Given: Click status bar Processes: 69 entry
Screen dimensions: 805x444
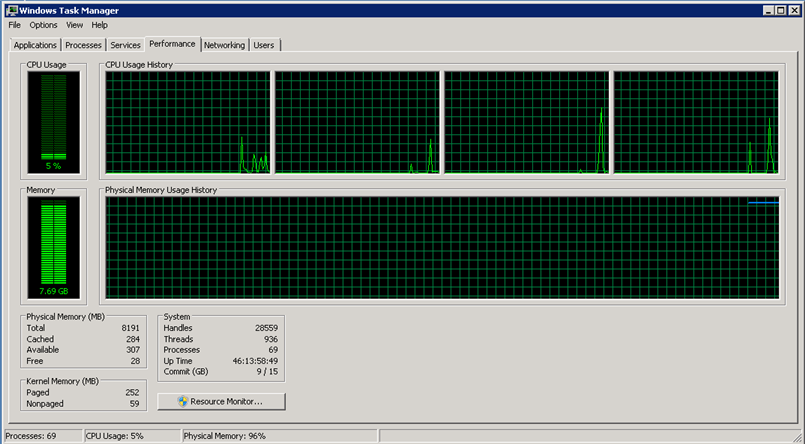Looking at the screenshot, I should pyautogui.click(x=43, y=436).
